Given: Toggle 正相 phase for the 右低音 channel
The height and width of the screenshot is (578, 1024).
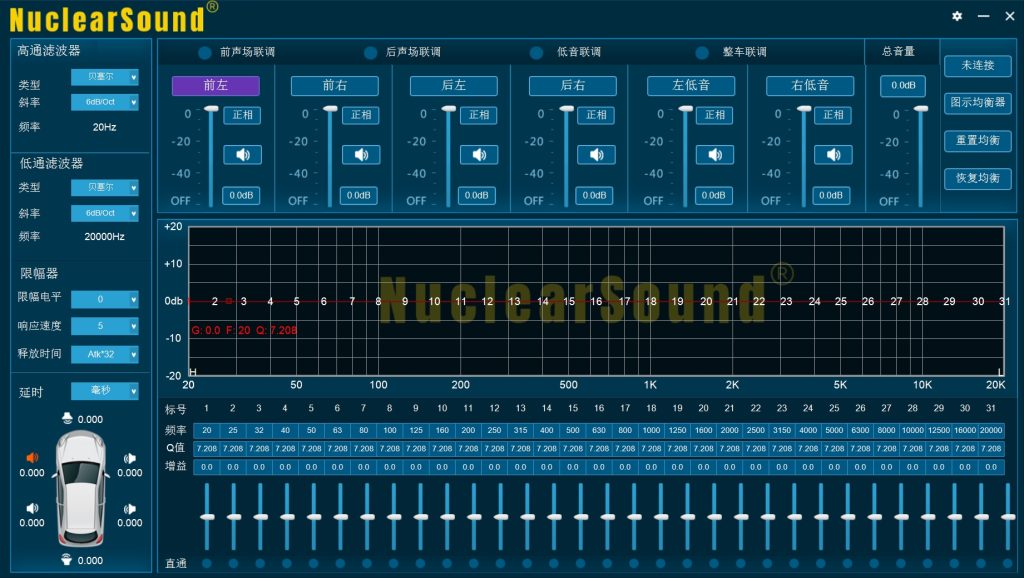Looking at the screenshot, I should 833,115.
